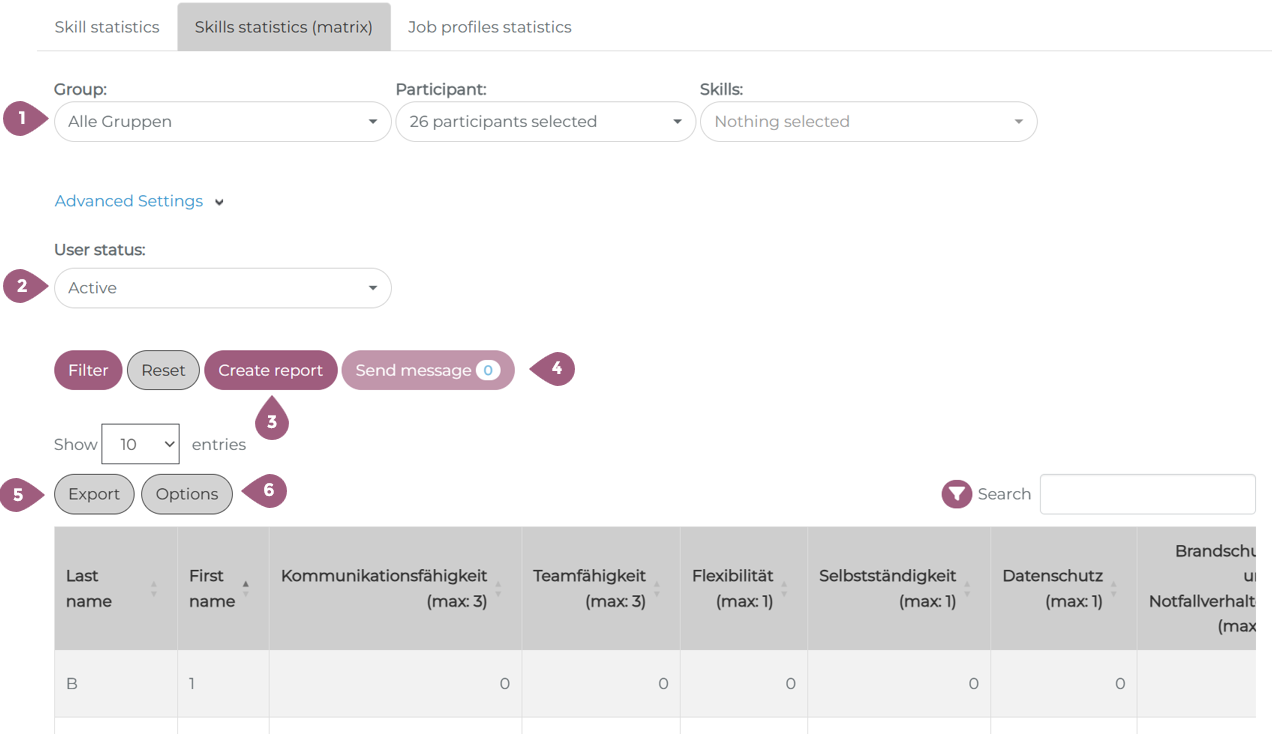Image resolution: width=1272 pixels, height=741 pixels.
Task: Change the Show entries count selector
Action: 140,444
